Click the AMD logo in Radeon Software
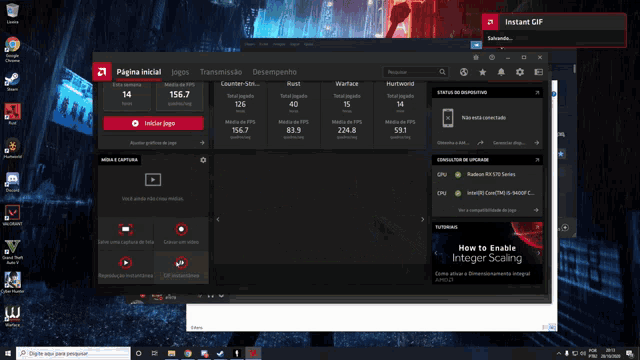640x360 pixels. tap(102, 72)
